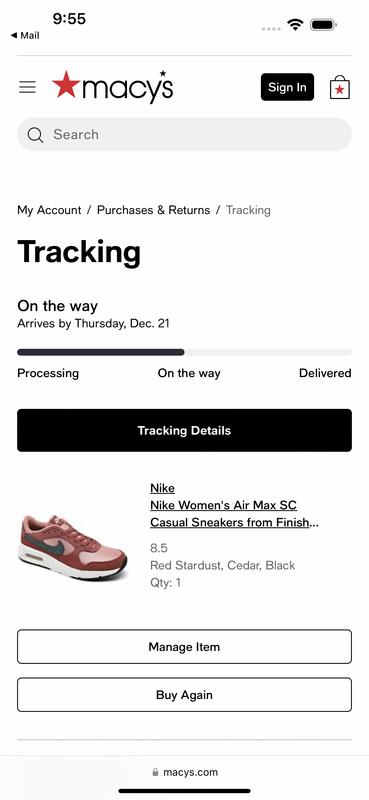The width and height of the screenshot is (369, 800).
Task: Tap the battery status icon
Action: point(323,24)
